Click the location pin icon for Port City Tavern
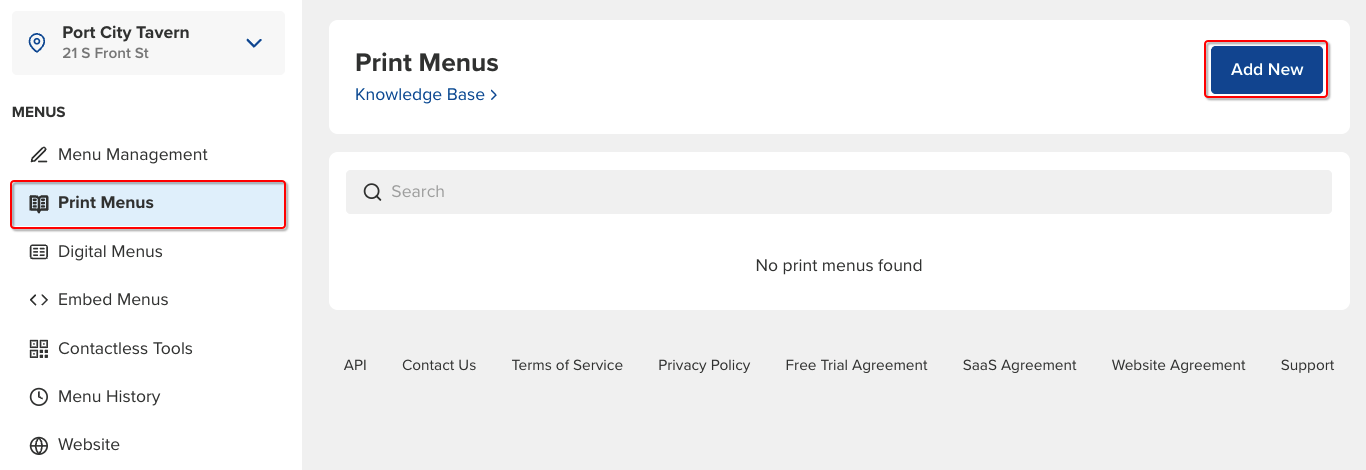Screen dimensions: 1366x470 click(x=37, y=43)
